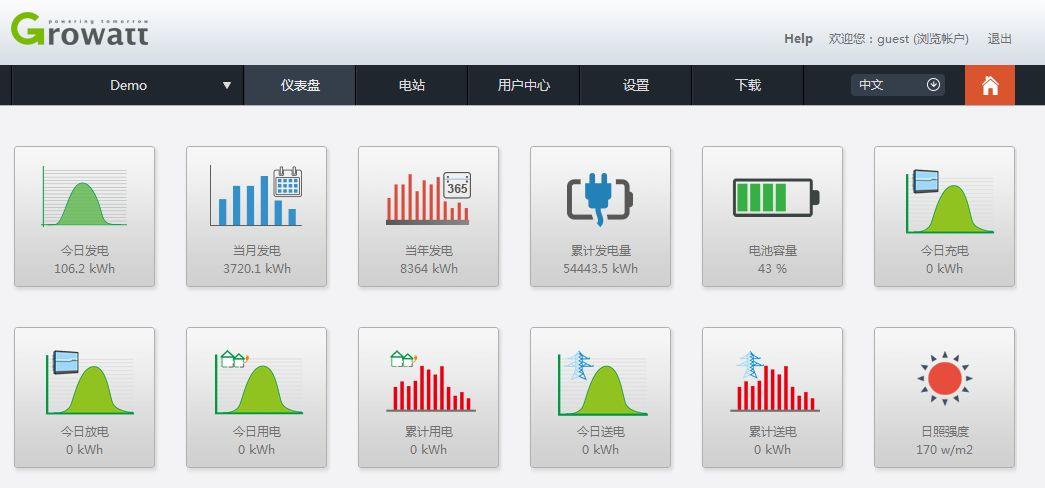
Task: Click the 43 % battery value
Action: 772,269
